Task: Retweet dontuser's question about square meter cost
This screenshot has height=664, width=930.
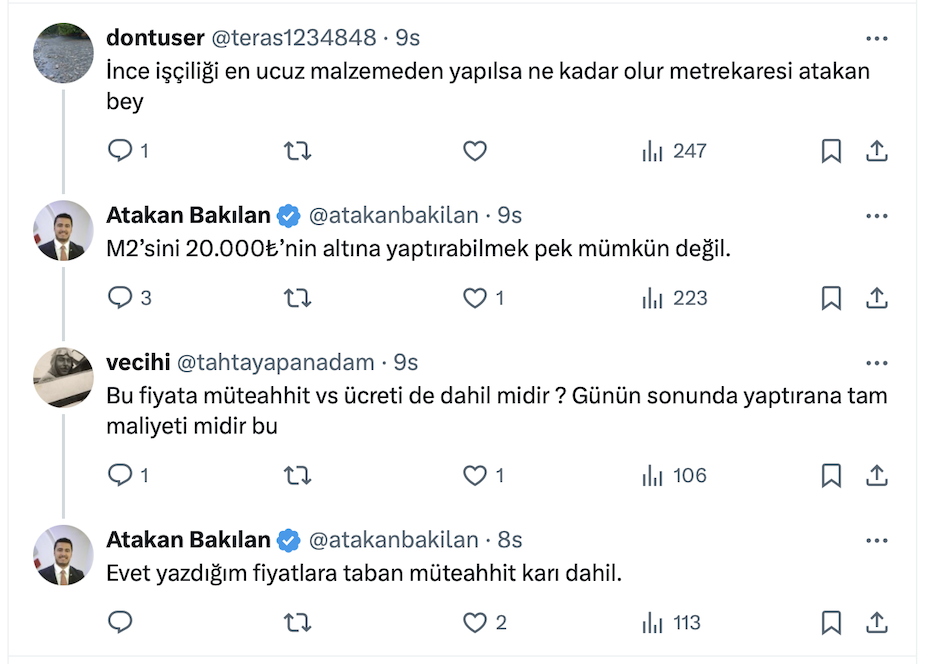Action: (x=297, y=151)
